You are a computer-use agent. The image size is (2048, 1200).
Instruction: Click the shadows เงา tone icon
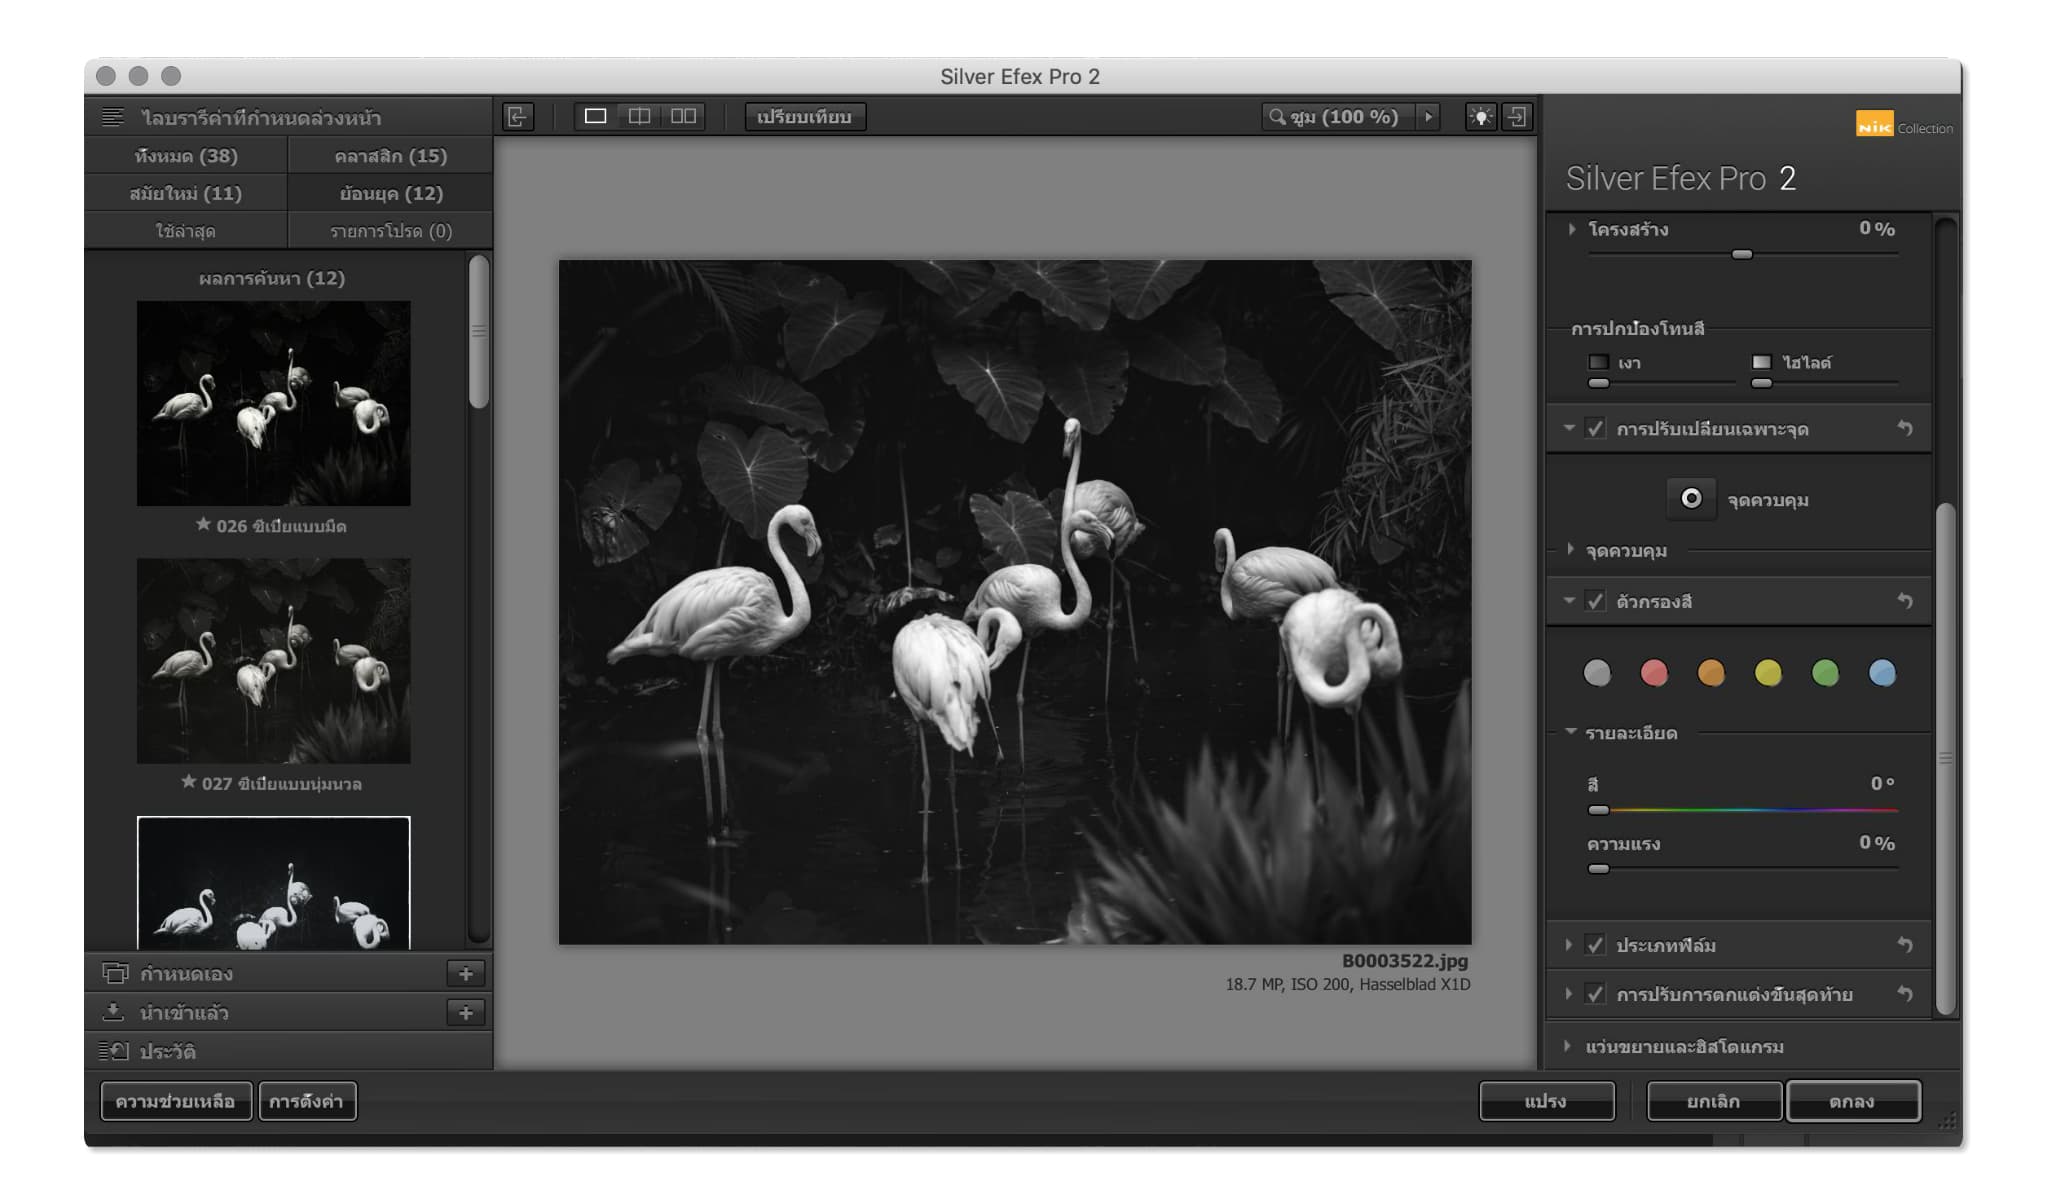pyautogui.click(x=1599, y=362)
